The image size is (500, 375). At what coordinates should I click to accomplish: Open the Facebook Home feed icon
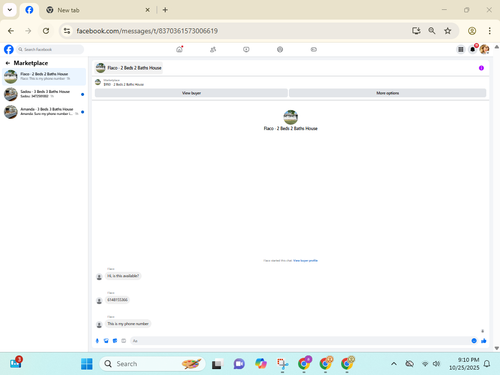coord(179,49)
